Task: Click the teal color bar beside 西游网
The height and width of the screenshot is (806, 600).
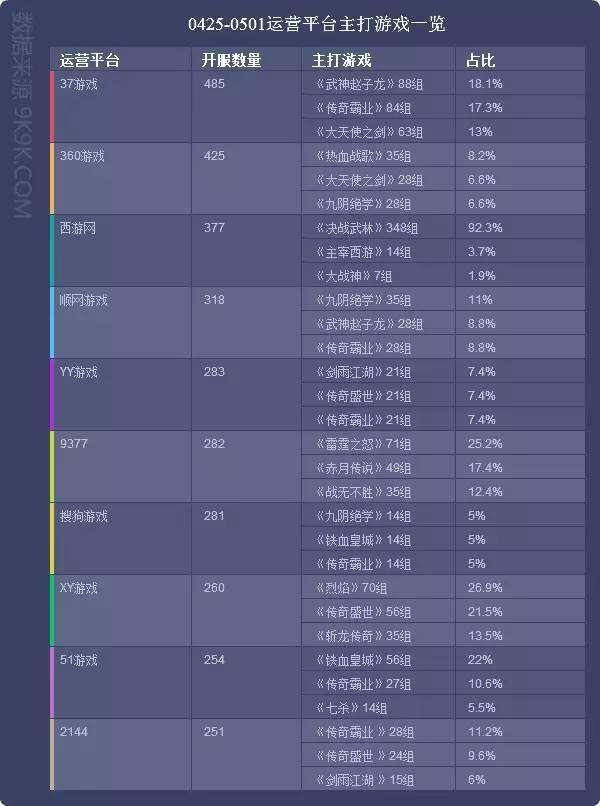Action: pyautogui.click(x=52, y=251)
